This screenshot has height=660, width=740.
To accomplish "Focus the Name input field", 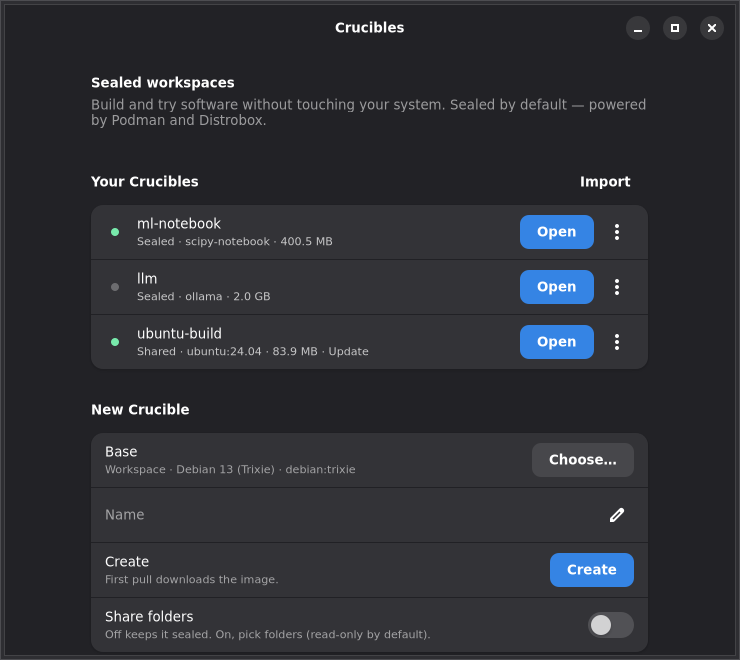I will click(369, 515).
